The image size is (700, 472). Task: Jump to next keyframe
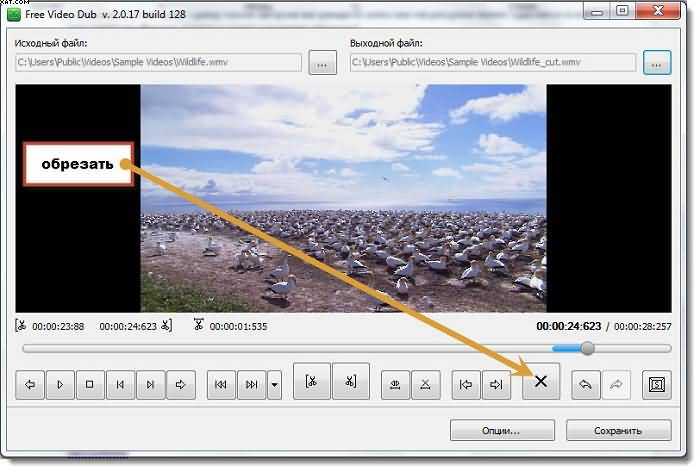pos(251,384)
